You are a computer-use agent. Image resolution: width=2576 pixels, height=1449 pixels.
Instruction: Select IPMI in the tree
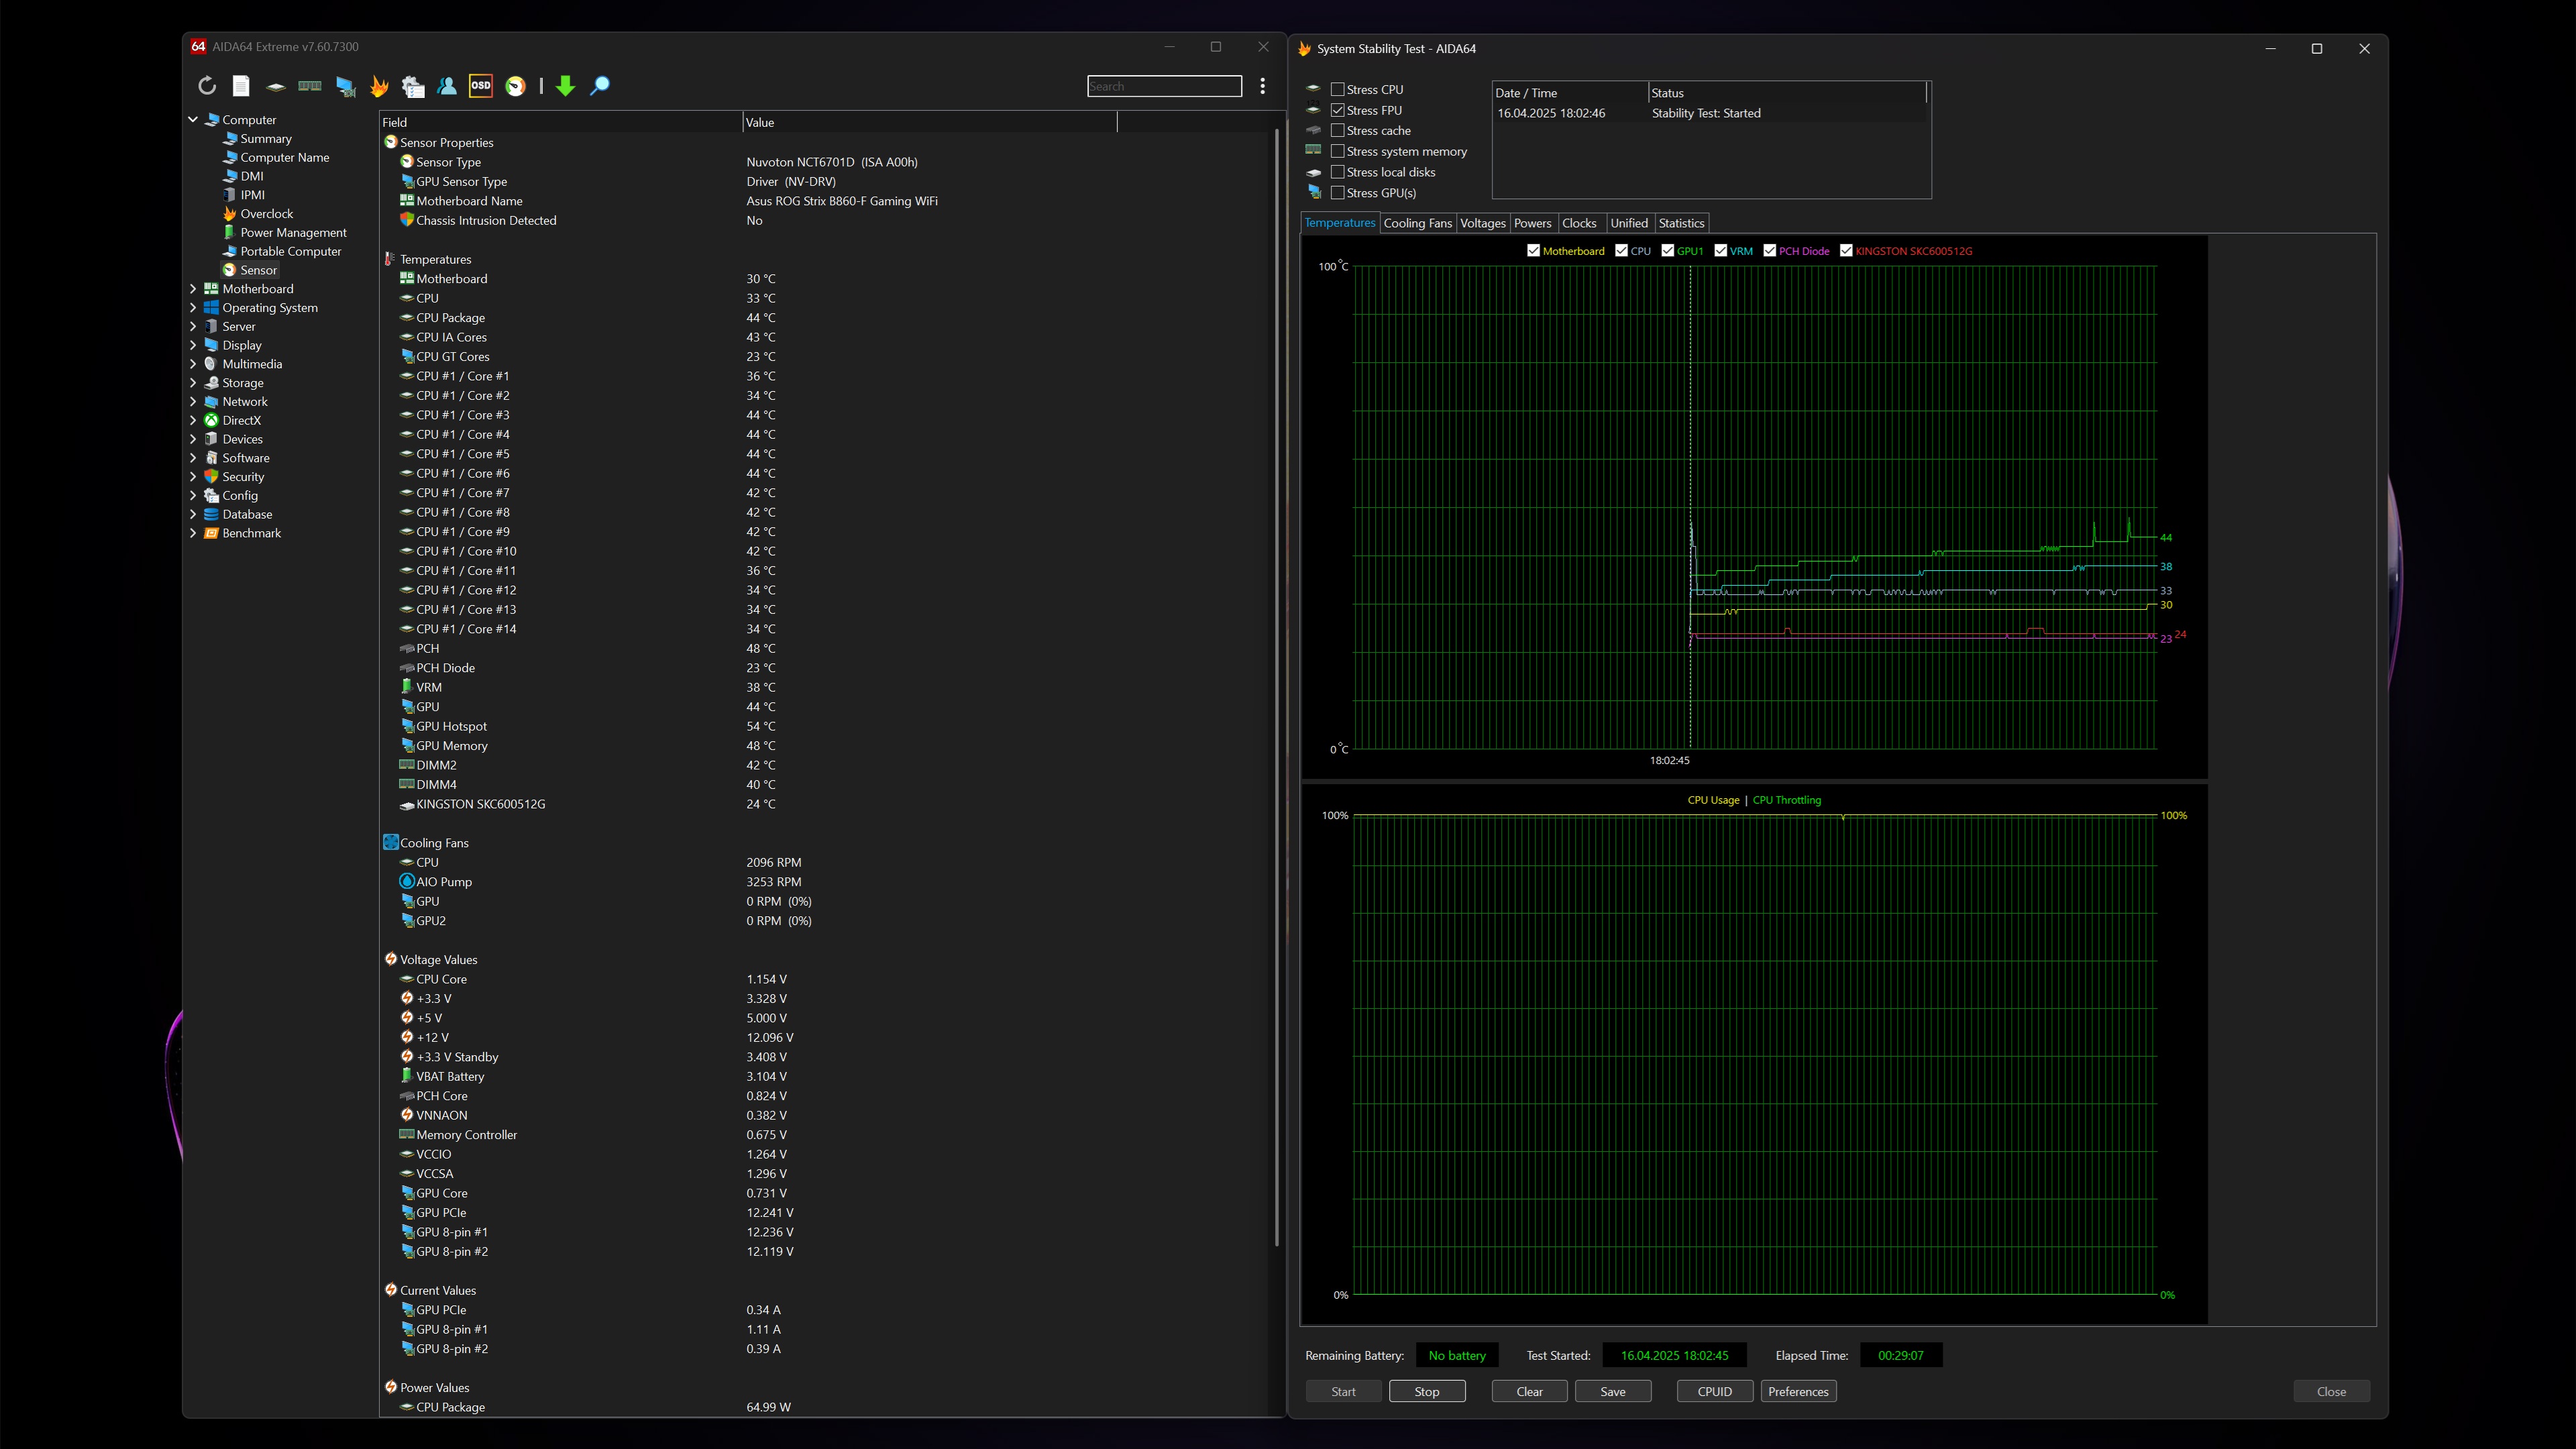(252, 195)
